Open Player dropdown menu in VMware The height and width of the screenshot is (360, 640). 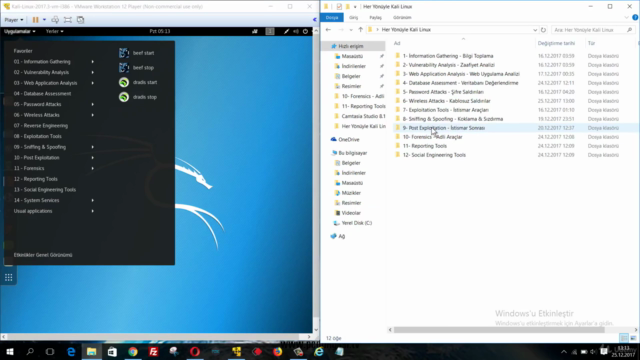coord(13,20)
